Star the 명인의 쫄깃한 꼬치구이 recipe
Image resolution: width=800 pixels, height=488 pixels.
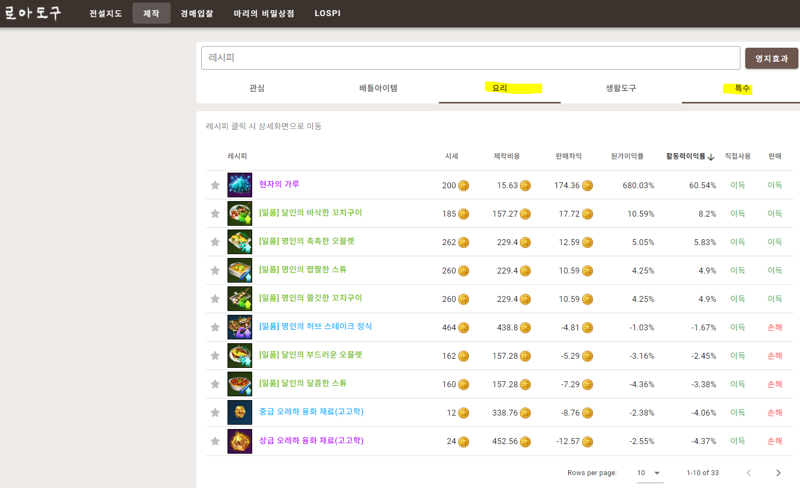tap(215, 299)
